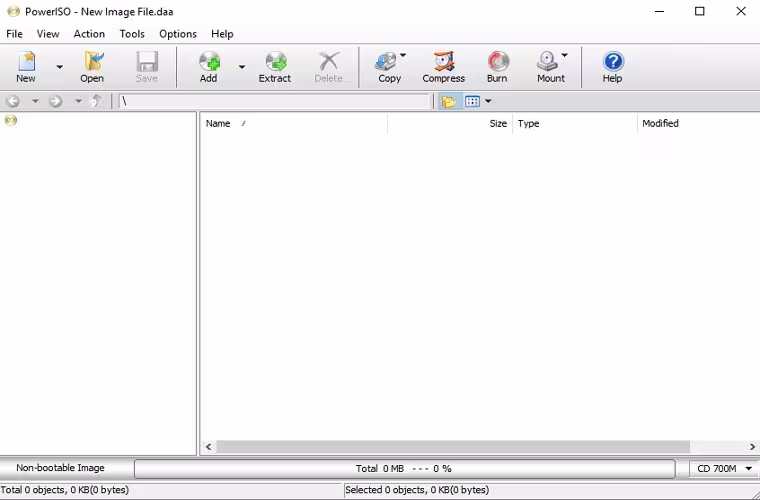Click the Burn disc toolbar icon

(x=497, y=66)
